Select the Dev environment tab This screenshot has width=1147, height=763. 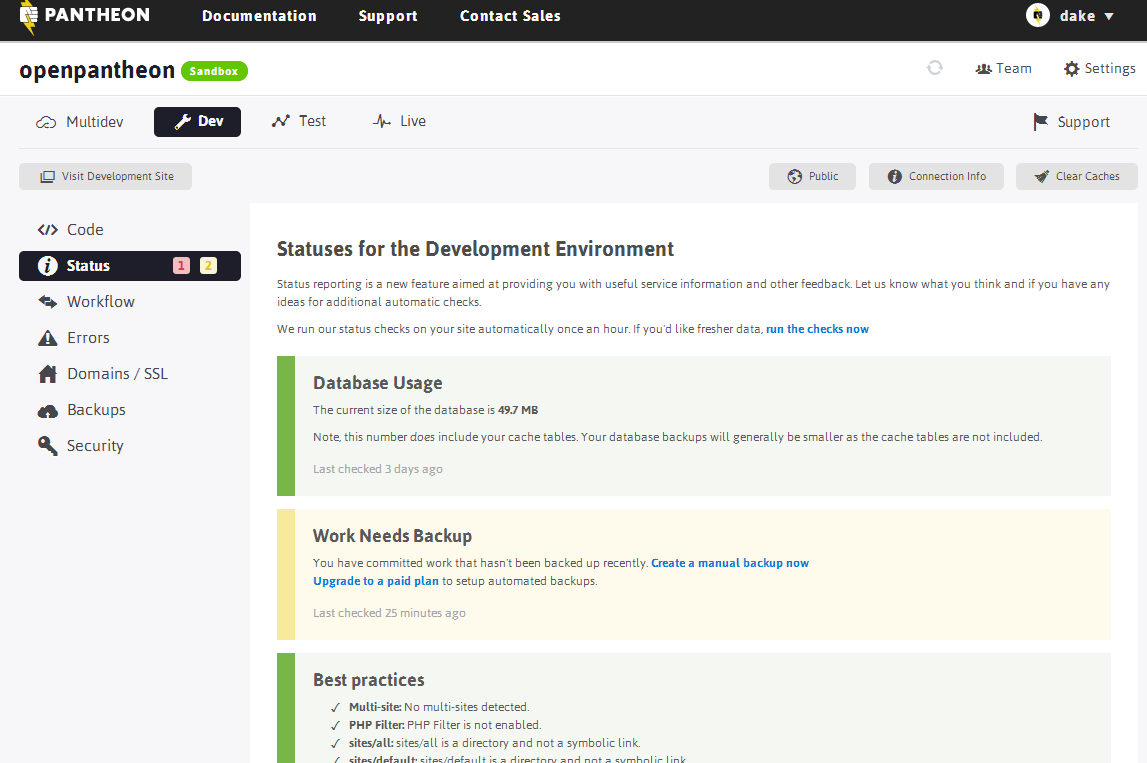click(198, 121)
